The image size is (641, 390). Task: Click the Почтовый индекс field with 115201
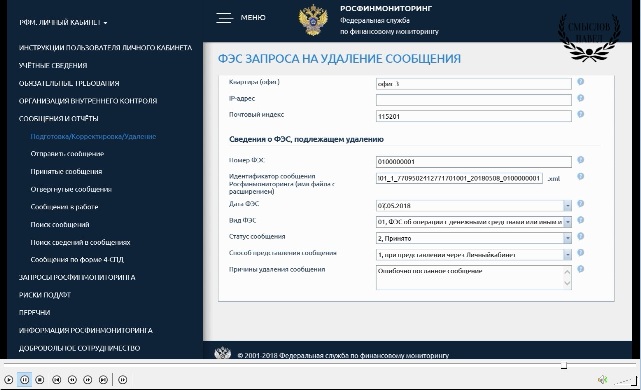tap(473, 117)
